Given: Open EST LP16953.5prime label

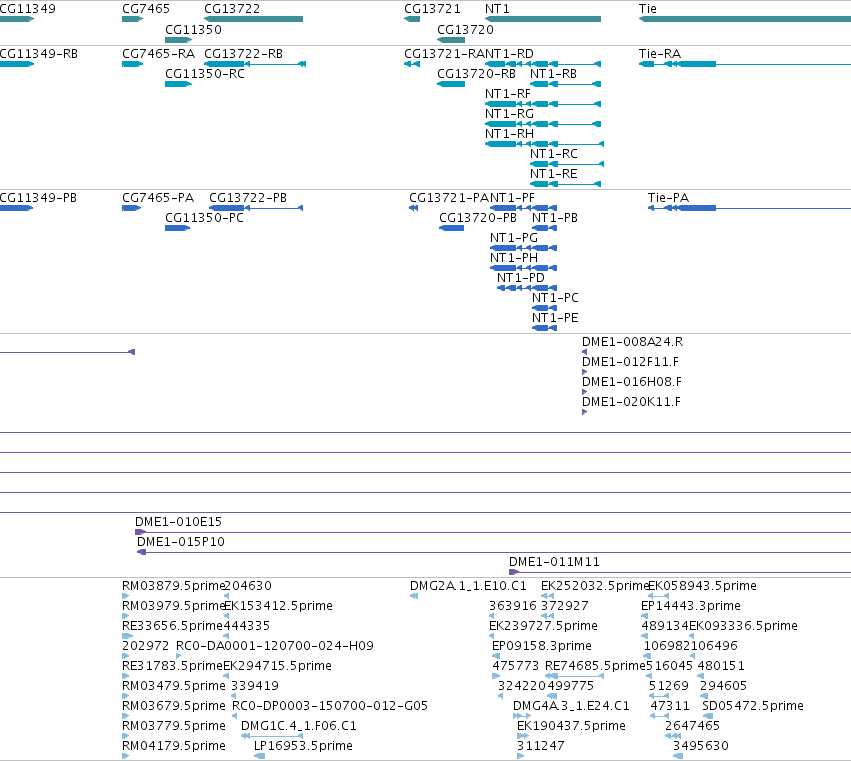Looking at the screenshot, I should pos(303,746).
